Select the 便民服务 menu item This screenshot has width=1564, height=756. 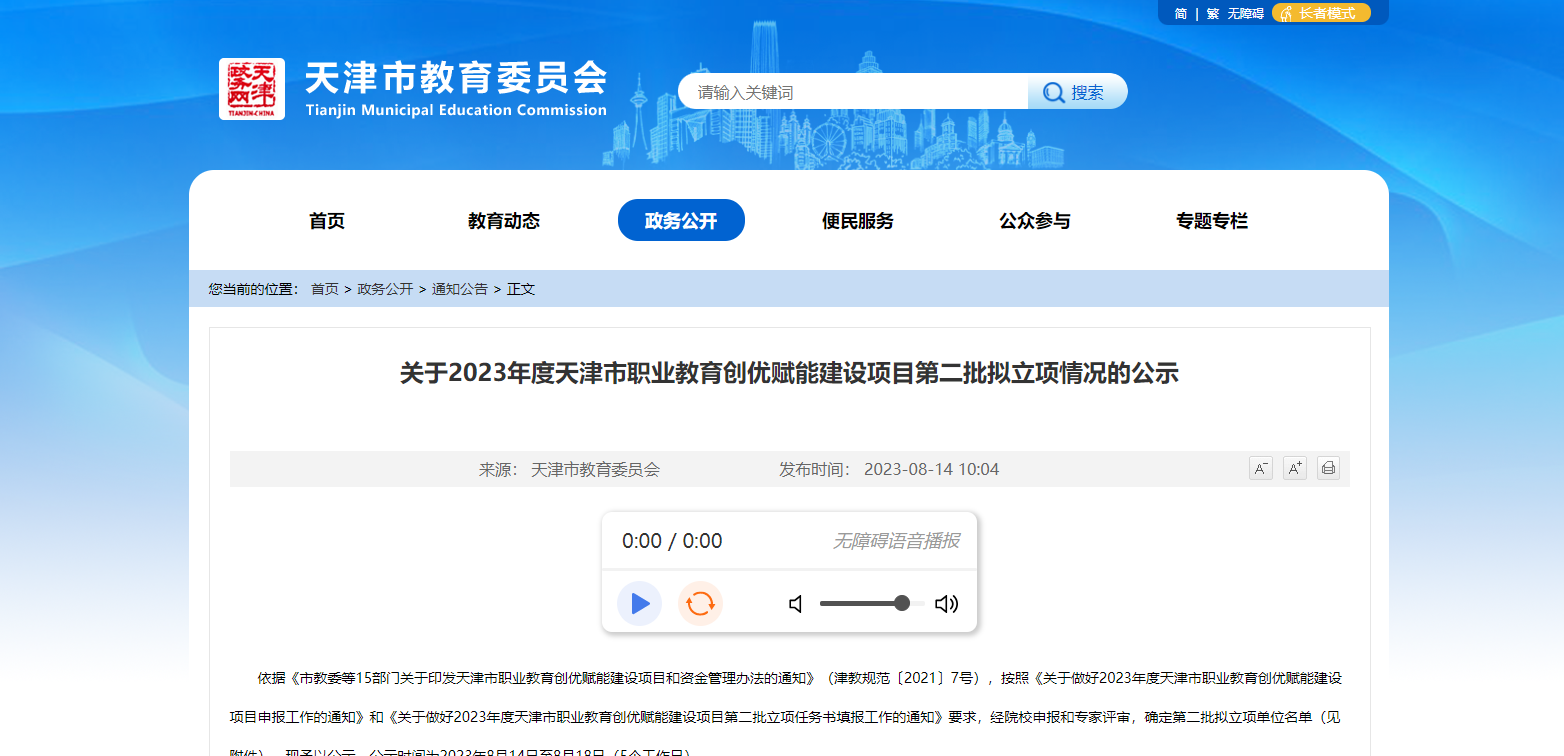coord(858,221)
